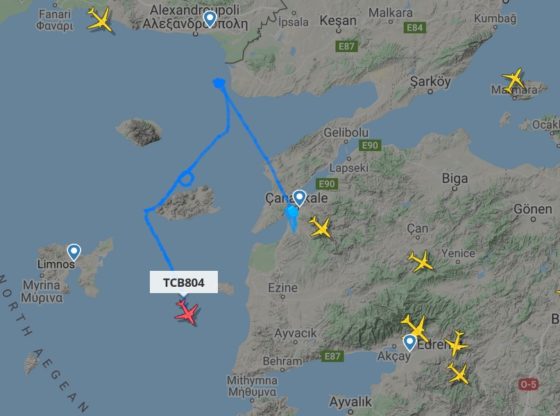Select the yellow plane southeast of Çanakkale

pos(321,227)
